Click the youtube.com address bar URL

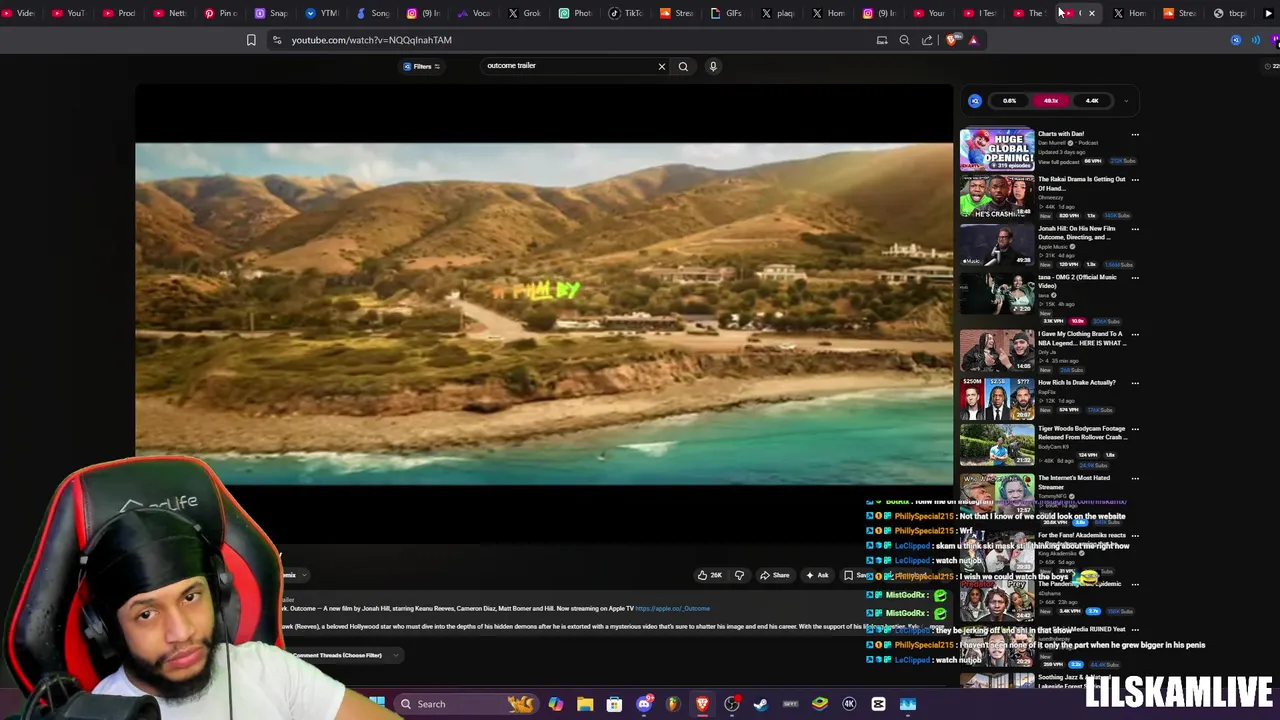tap(372, 40)
